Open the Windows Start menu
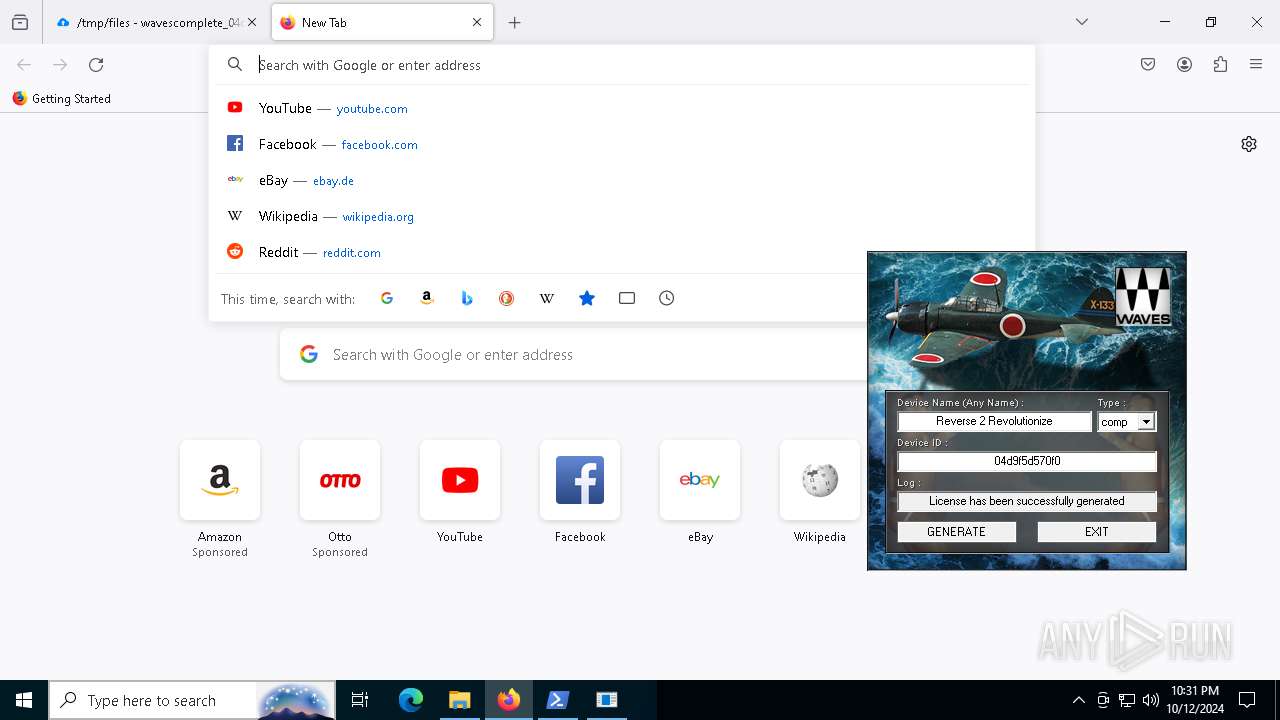The width and height of the screenshot is (1280, 720). point(24,700)
